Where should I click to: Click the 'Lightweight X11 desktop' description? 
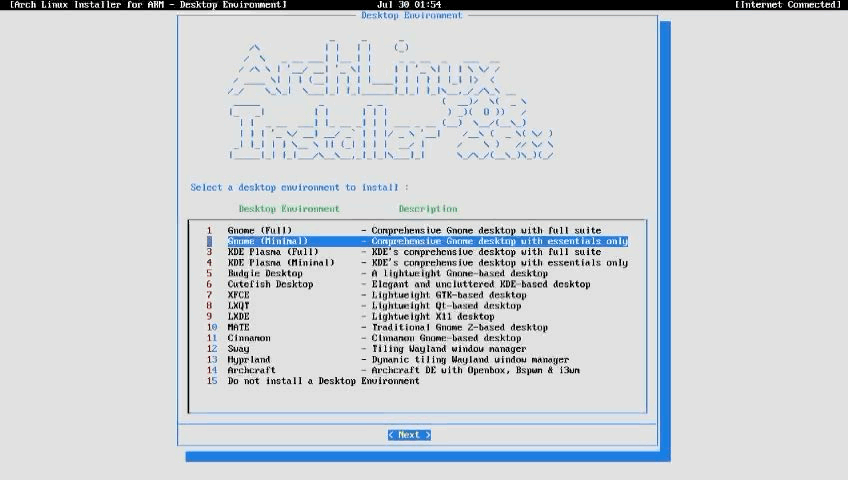[433, 317]
